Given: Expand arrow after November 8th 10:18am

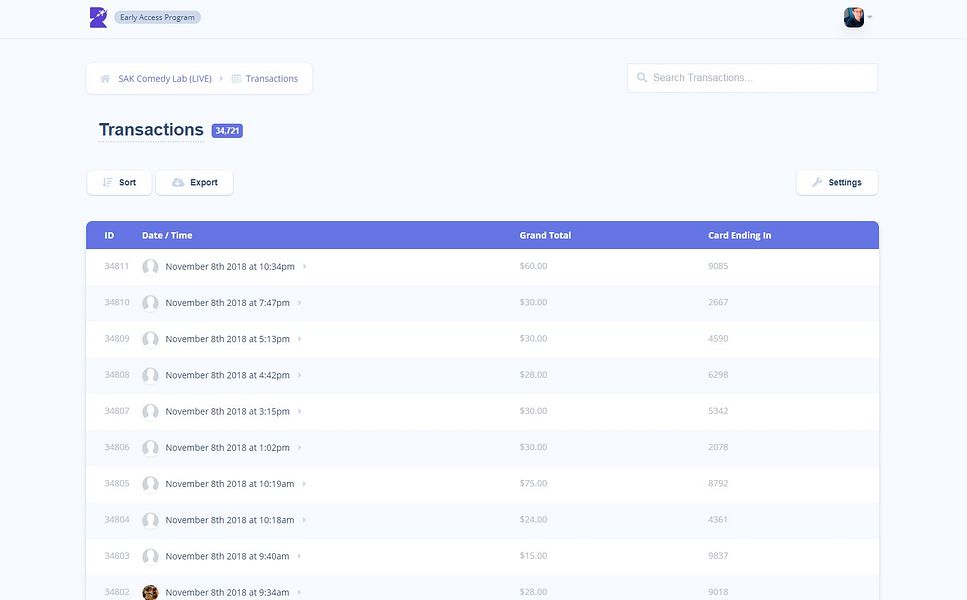Looking at the screenshot, I should pyautogui.click(x=304, y=520).
